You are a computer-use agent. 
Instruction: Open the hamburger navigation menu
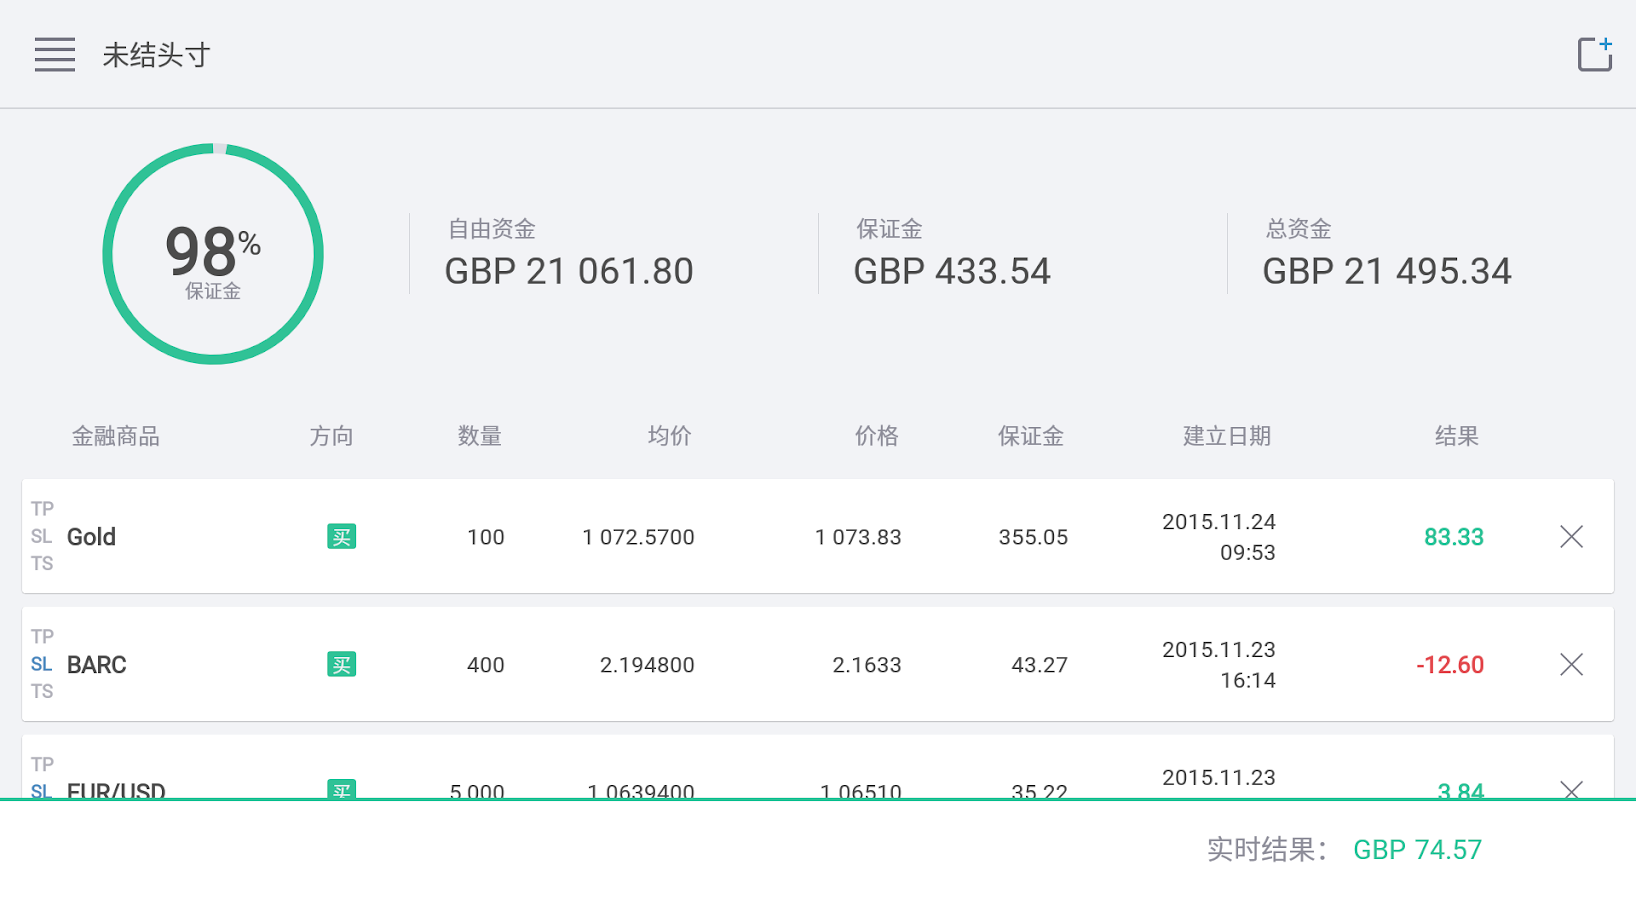[x=55, y=55]
